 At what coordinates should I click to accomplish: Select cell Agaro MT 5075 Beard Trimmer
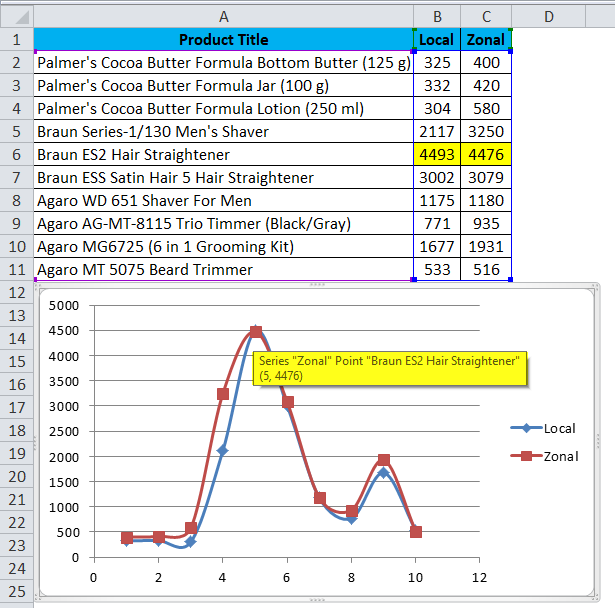point(224,269)
